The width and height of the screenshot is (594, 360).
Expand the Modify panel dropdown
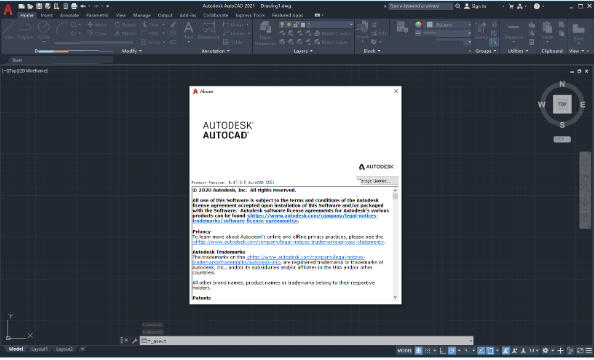click(131, 51)
